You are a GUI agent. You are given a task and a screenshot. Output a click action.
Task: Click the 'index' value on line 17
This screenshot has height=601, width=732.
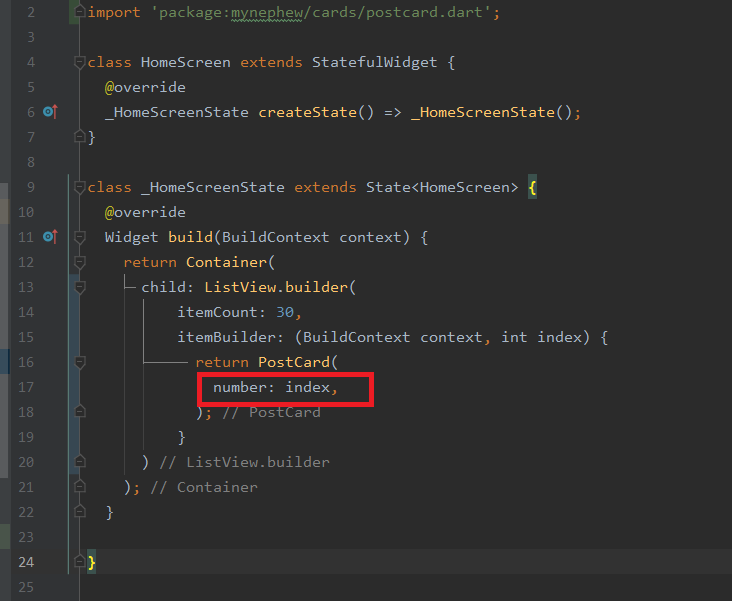click(308, 387)
